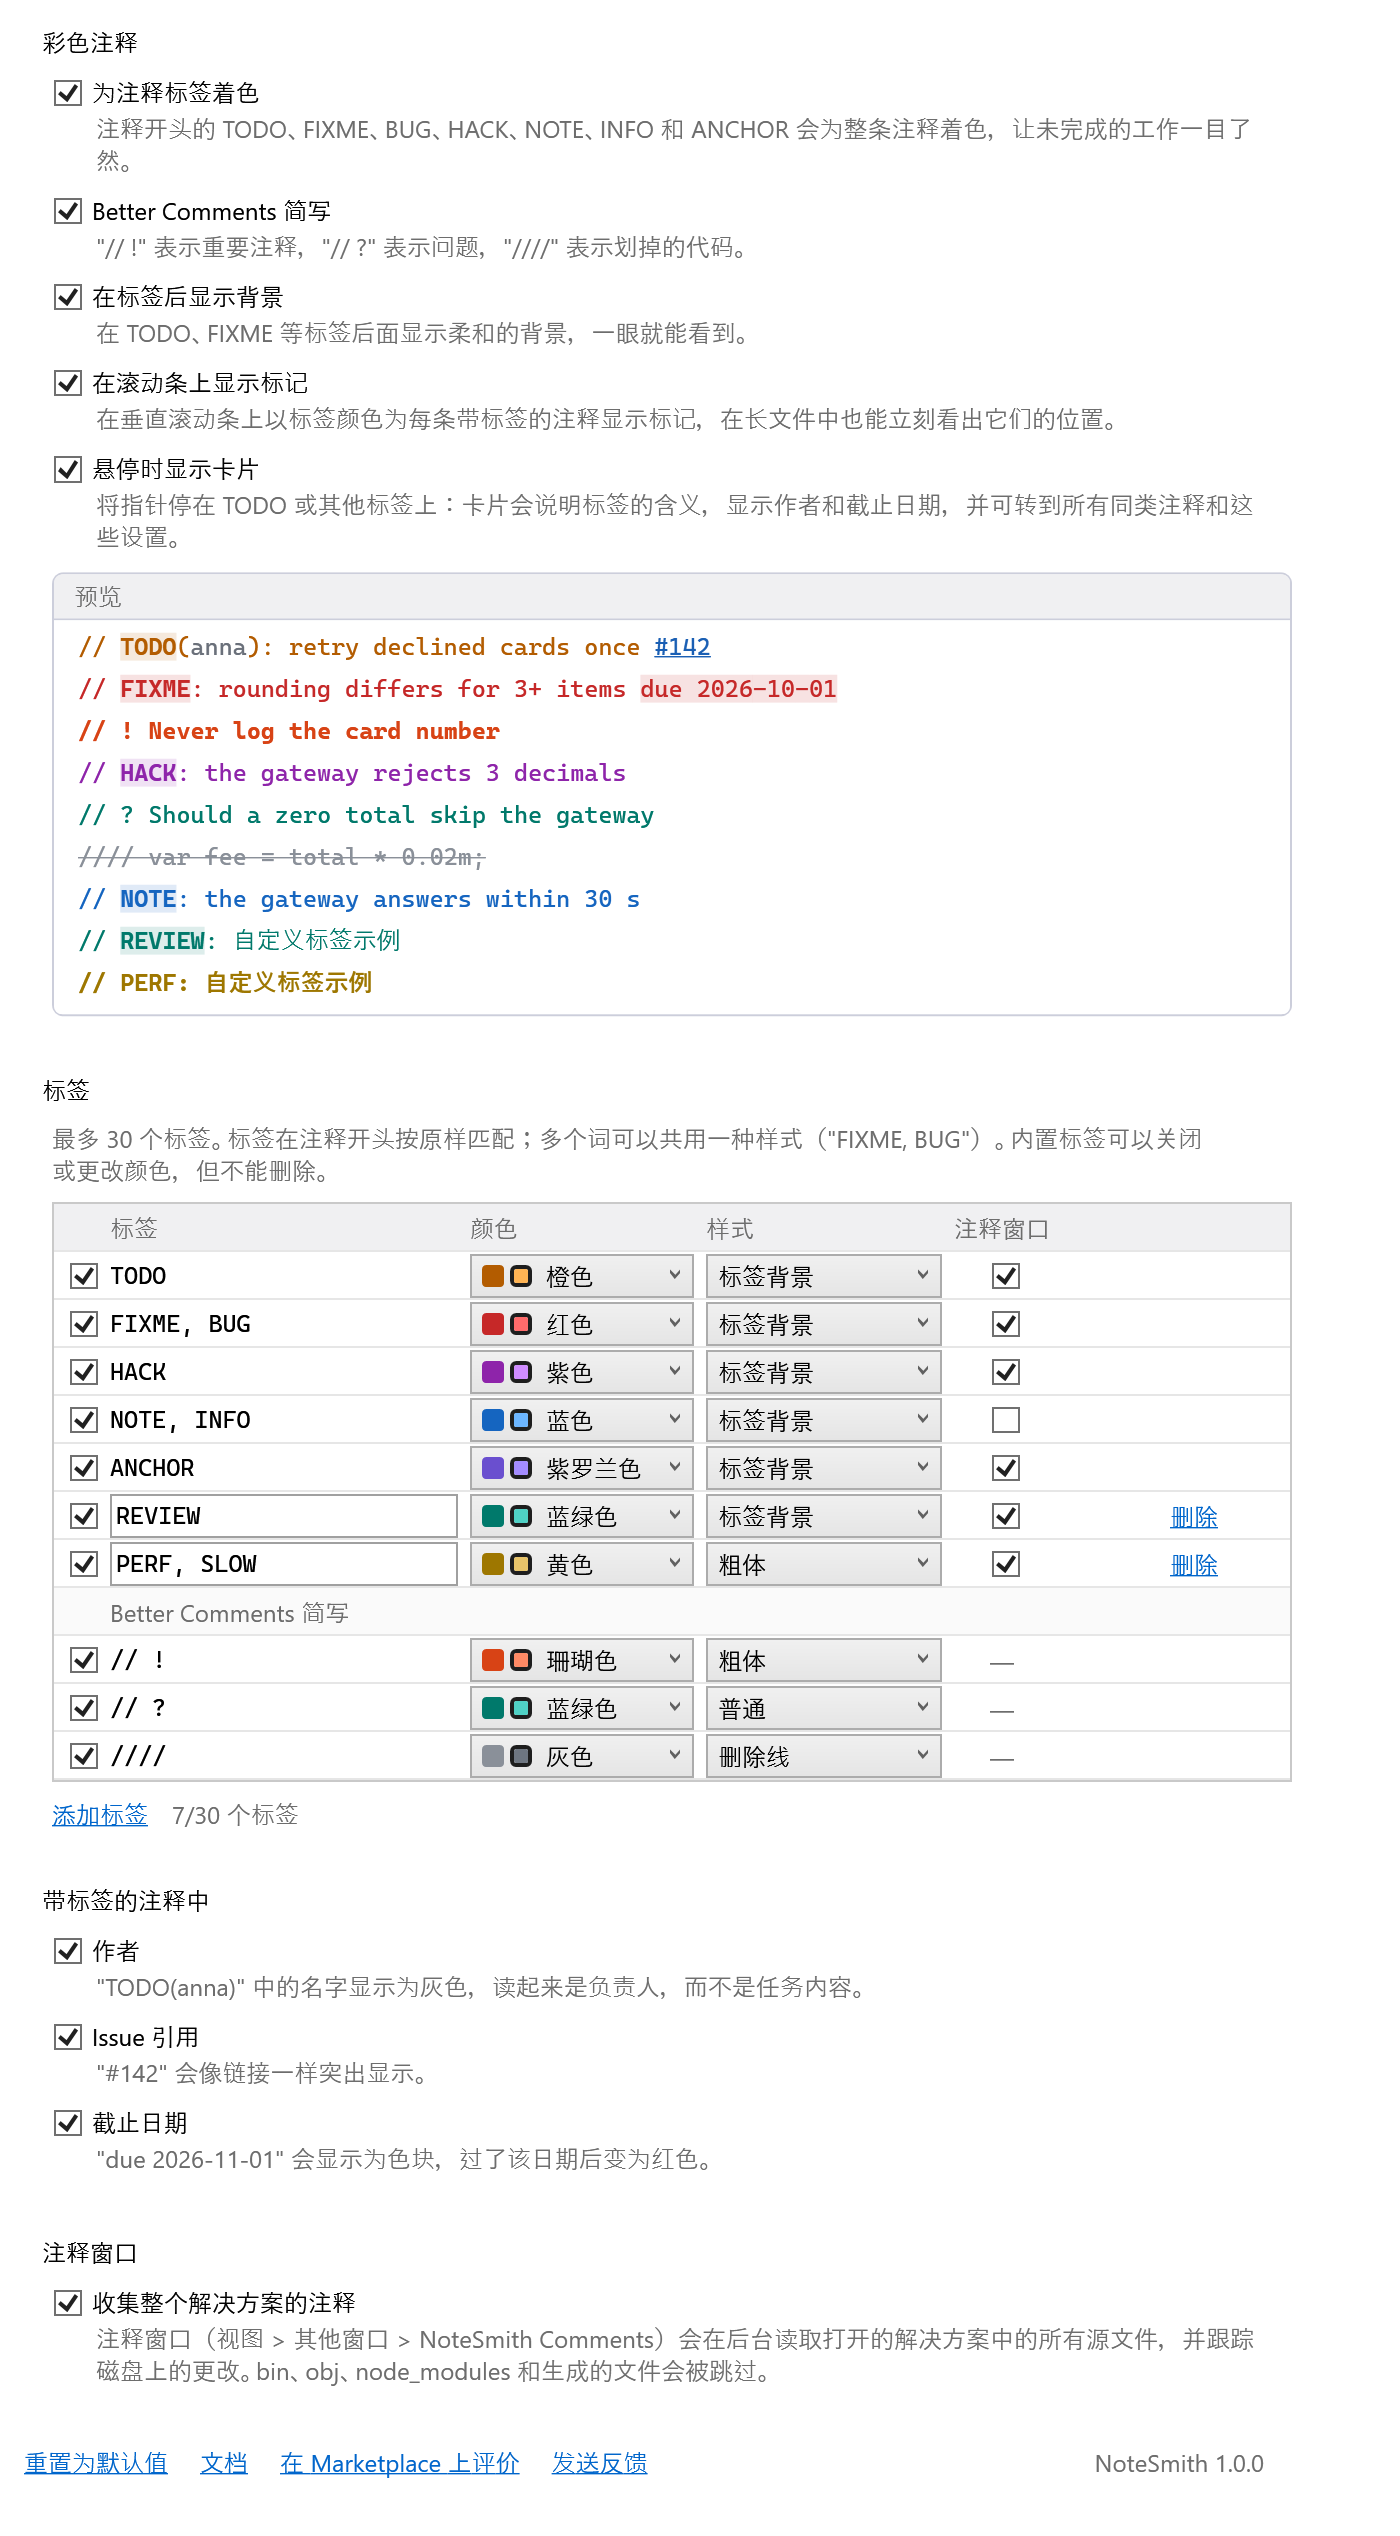Open the 文档 link
Viewport: 1400px width, 2536px height.
224,2463
